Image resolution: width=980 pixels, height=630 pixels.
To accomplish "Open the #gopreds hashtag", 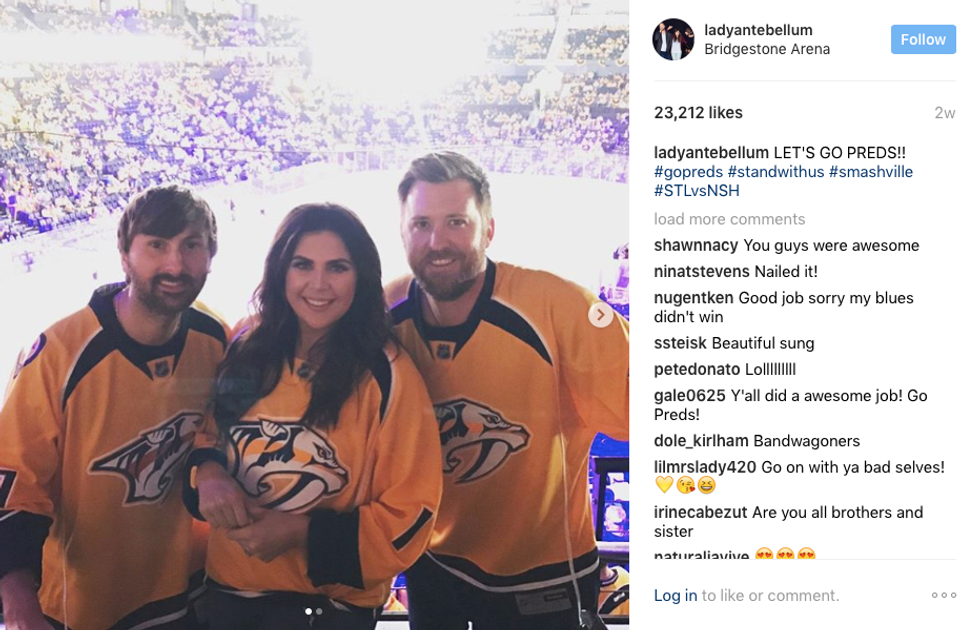I will pos(688,172).
